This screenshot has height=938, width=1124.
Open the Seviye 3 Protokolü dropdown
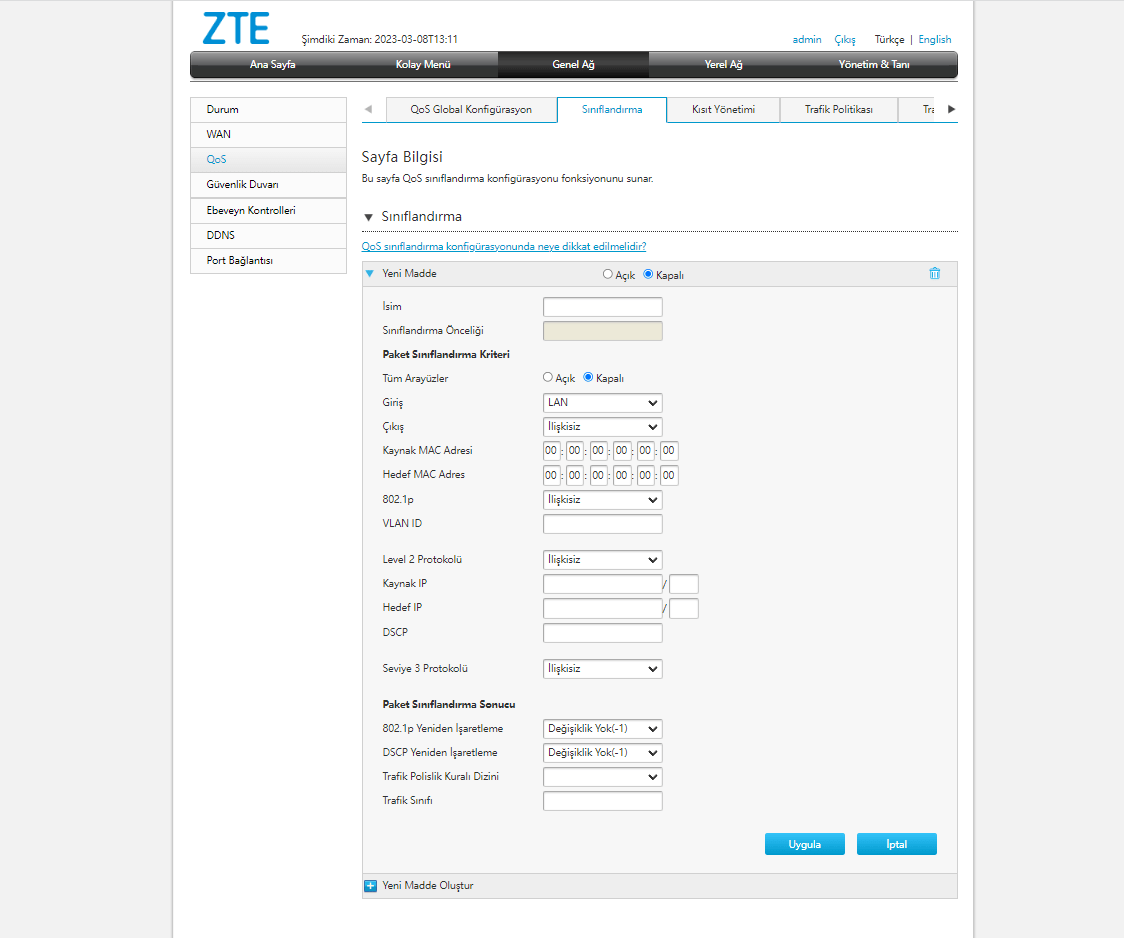coord(602,668)
